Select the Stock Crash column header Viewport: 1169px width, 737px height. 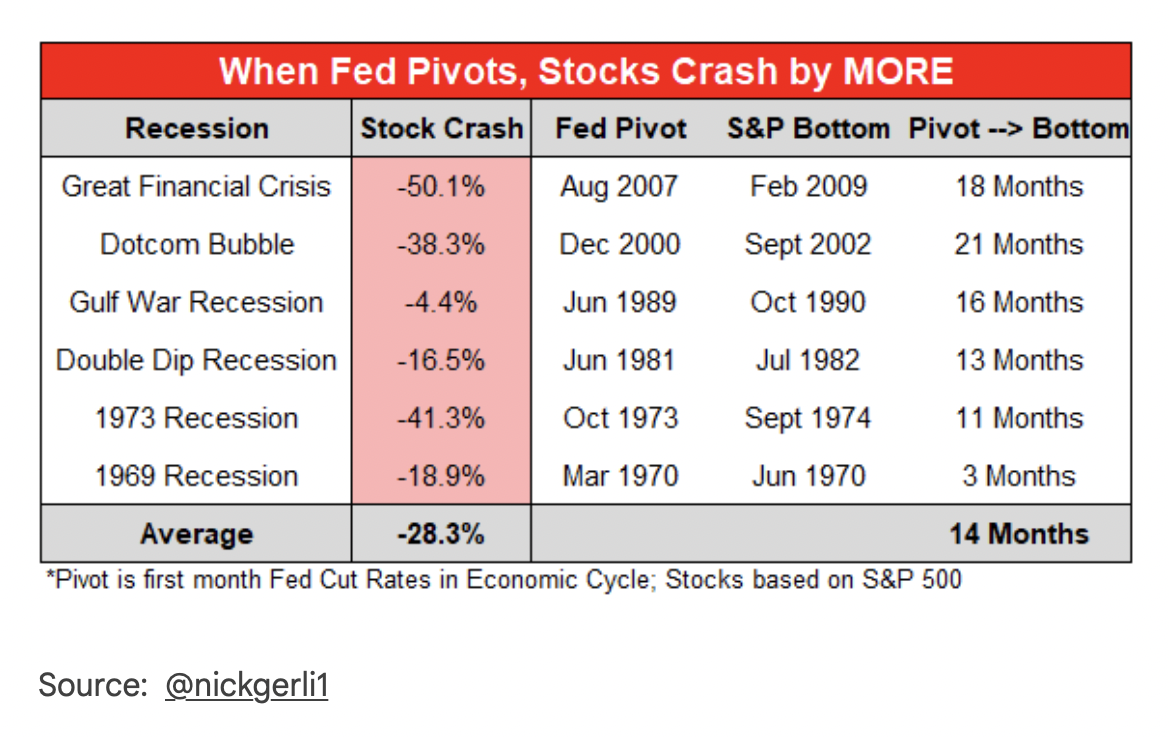pos(441,129)
